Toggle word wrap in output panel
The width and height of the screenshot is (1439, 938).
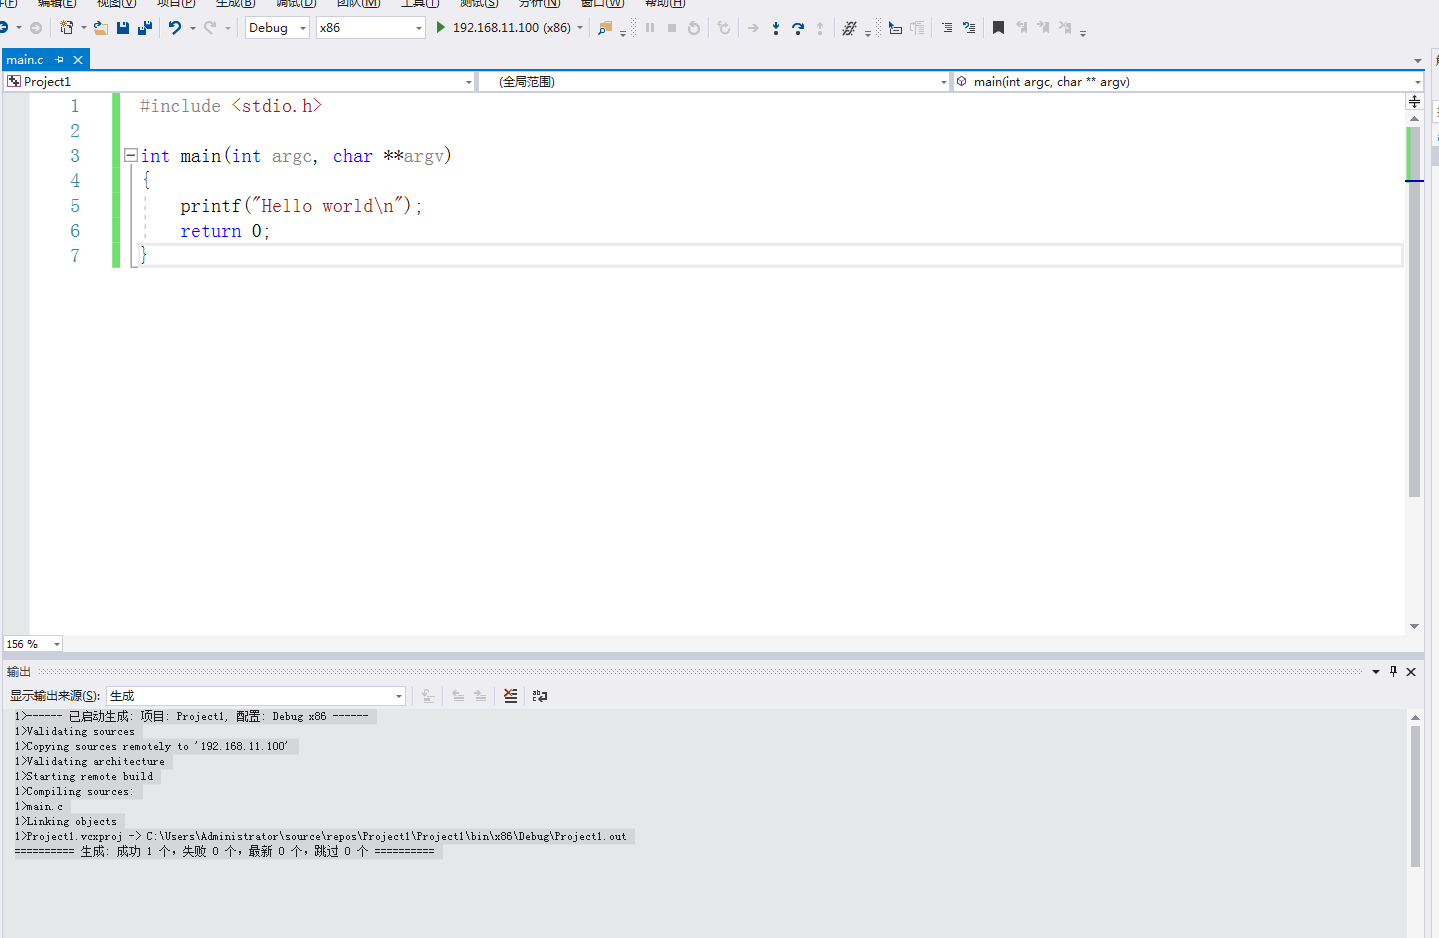click(x=540, y=696)
